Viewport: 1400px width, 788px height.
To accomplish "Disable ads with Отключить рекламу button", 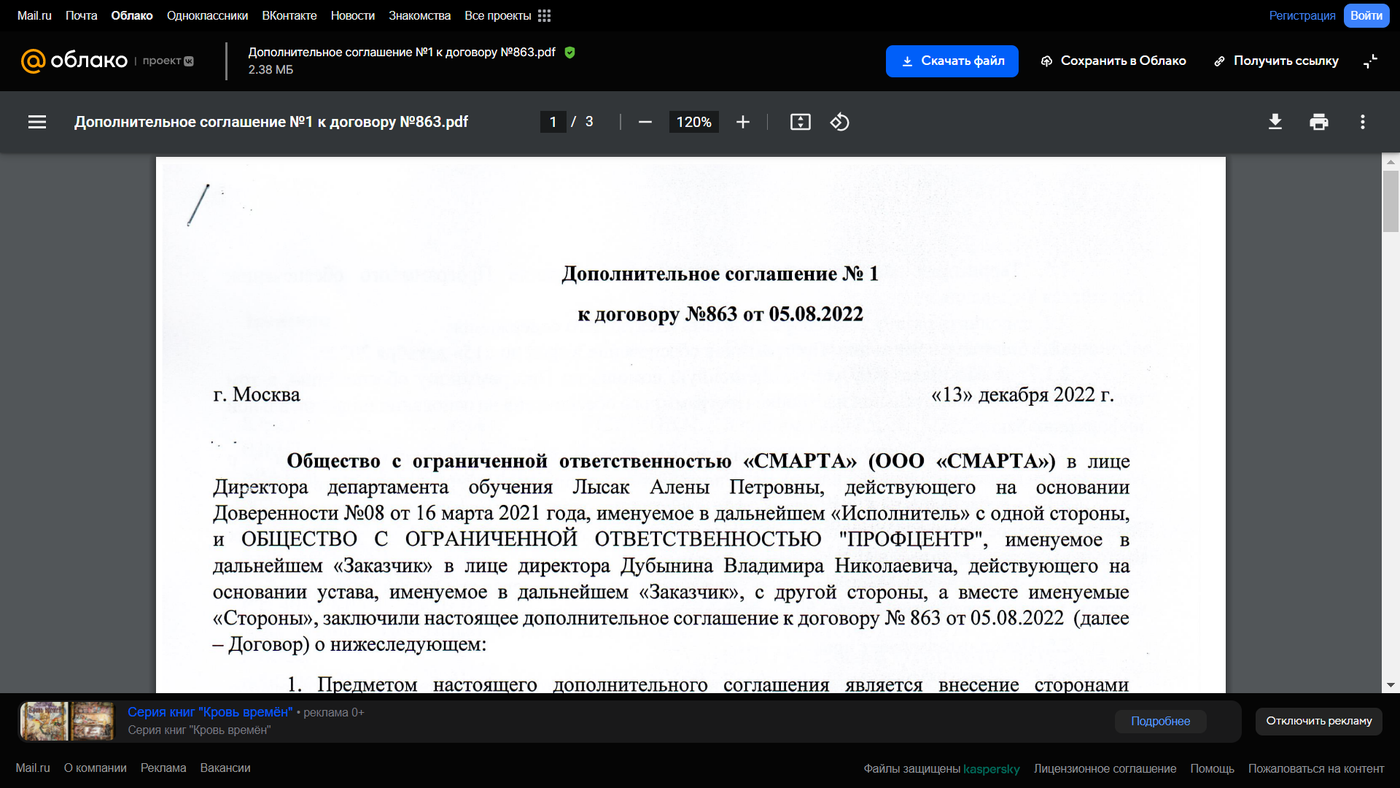I will pyautogui.click(x=1318, y=721).
